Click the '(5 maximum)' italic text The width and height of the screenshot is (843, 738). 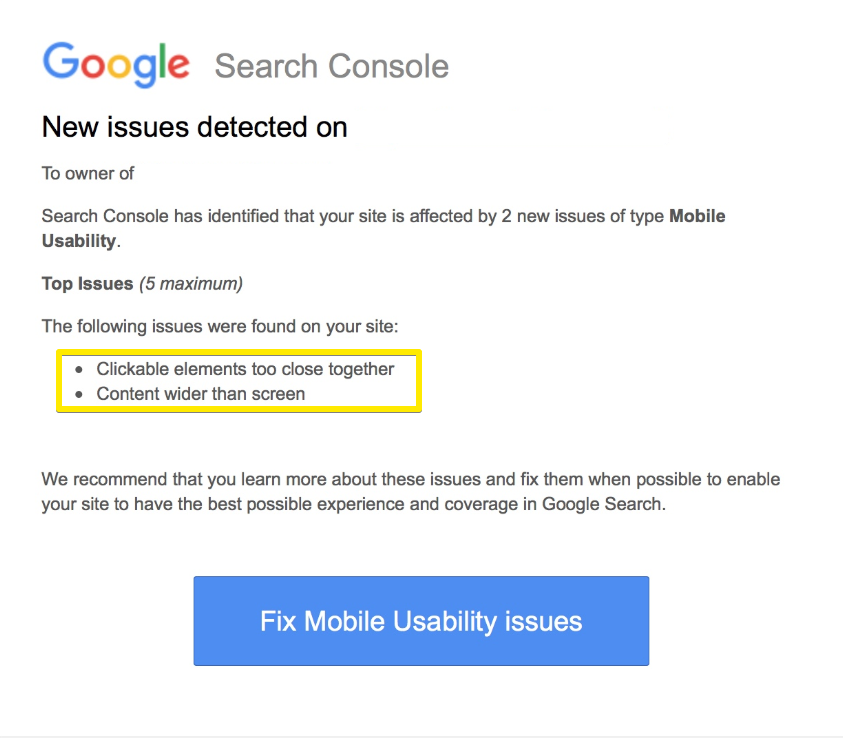191,284
